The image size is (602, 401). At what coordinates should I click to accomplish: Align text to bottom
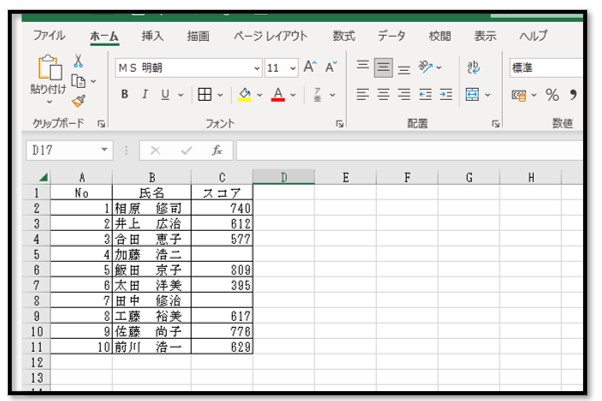point(404,70)
